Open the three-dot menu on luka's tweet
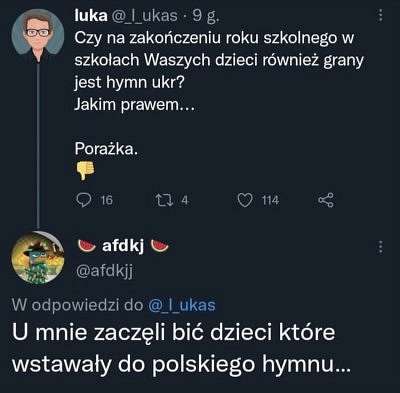Image resolution: width=400 pixels, height=393 pixels. tap(380, 15)
